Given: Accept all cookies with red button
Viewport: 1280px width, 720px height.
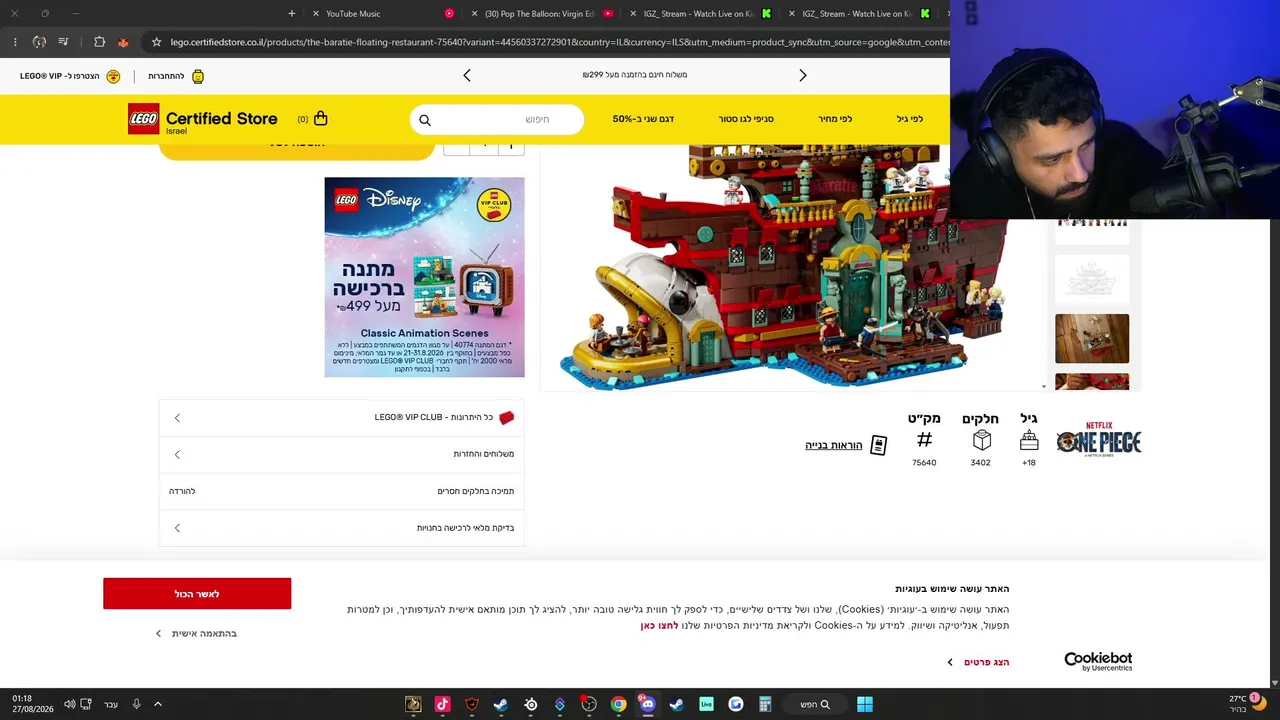Looking at the screenshot, I should tap(197, 594).
